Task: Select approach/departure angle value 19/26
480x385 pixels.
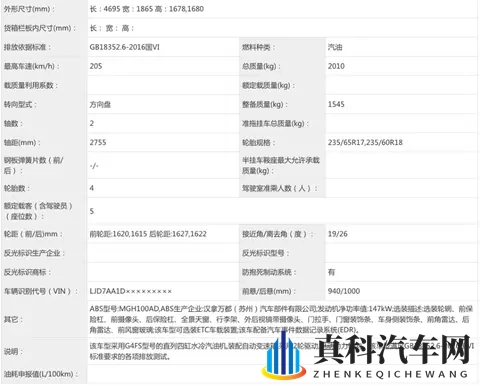Action: pos(337,234)
